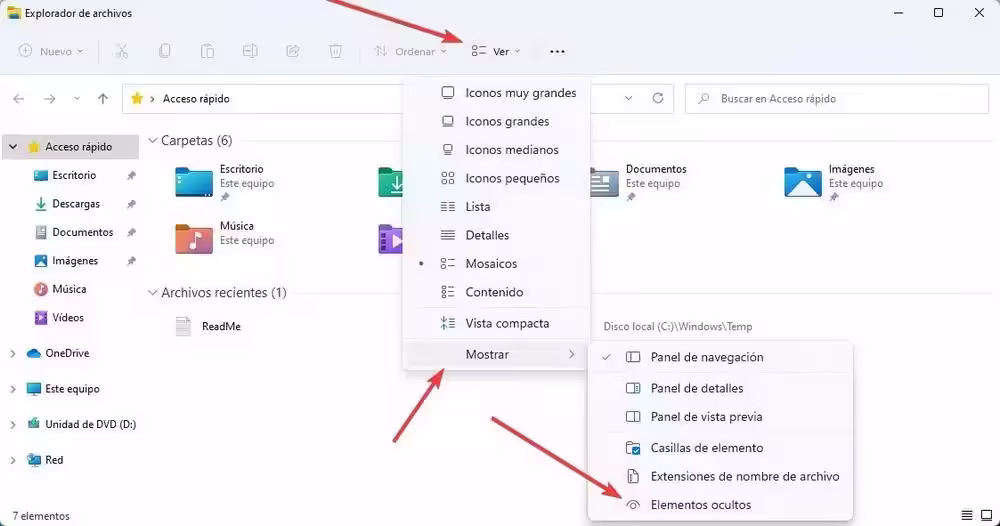Expand Este equipo in navigation pane

(12, 389)
